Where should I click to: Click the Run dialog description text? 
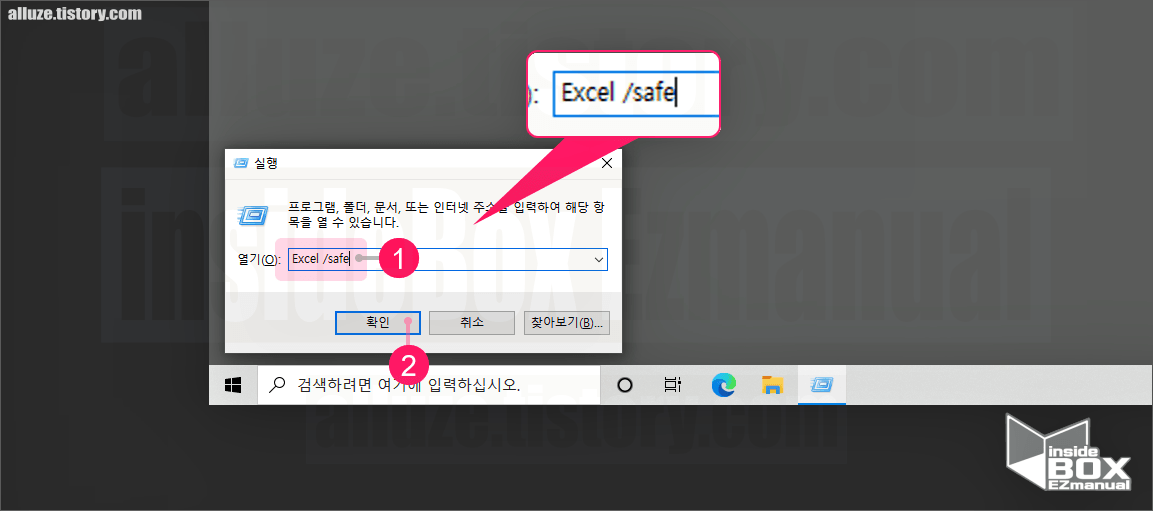point(446,214)
